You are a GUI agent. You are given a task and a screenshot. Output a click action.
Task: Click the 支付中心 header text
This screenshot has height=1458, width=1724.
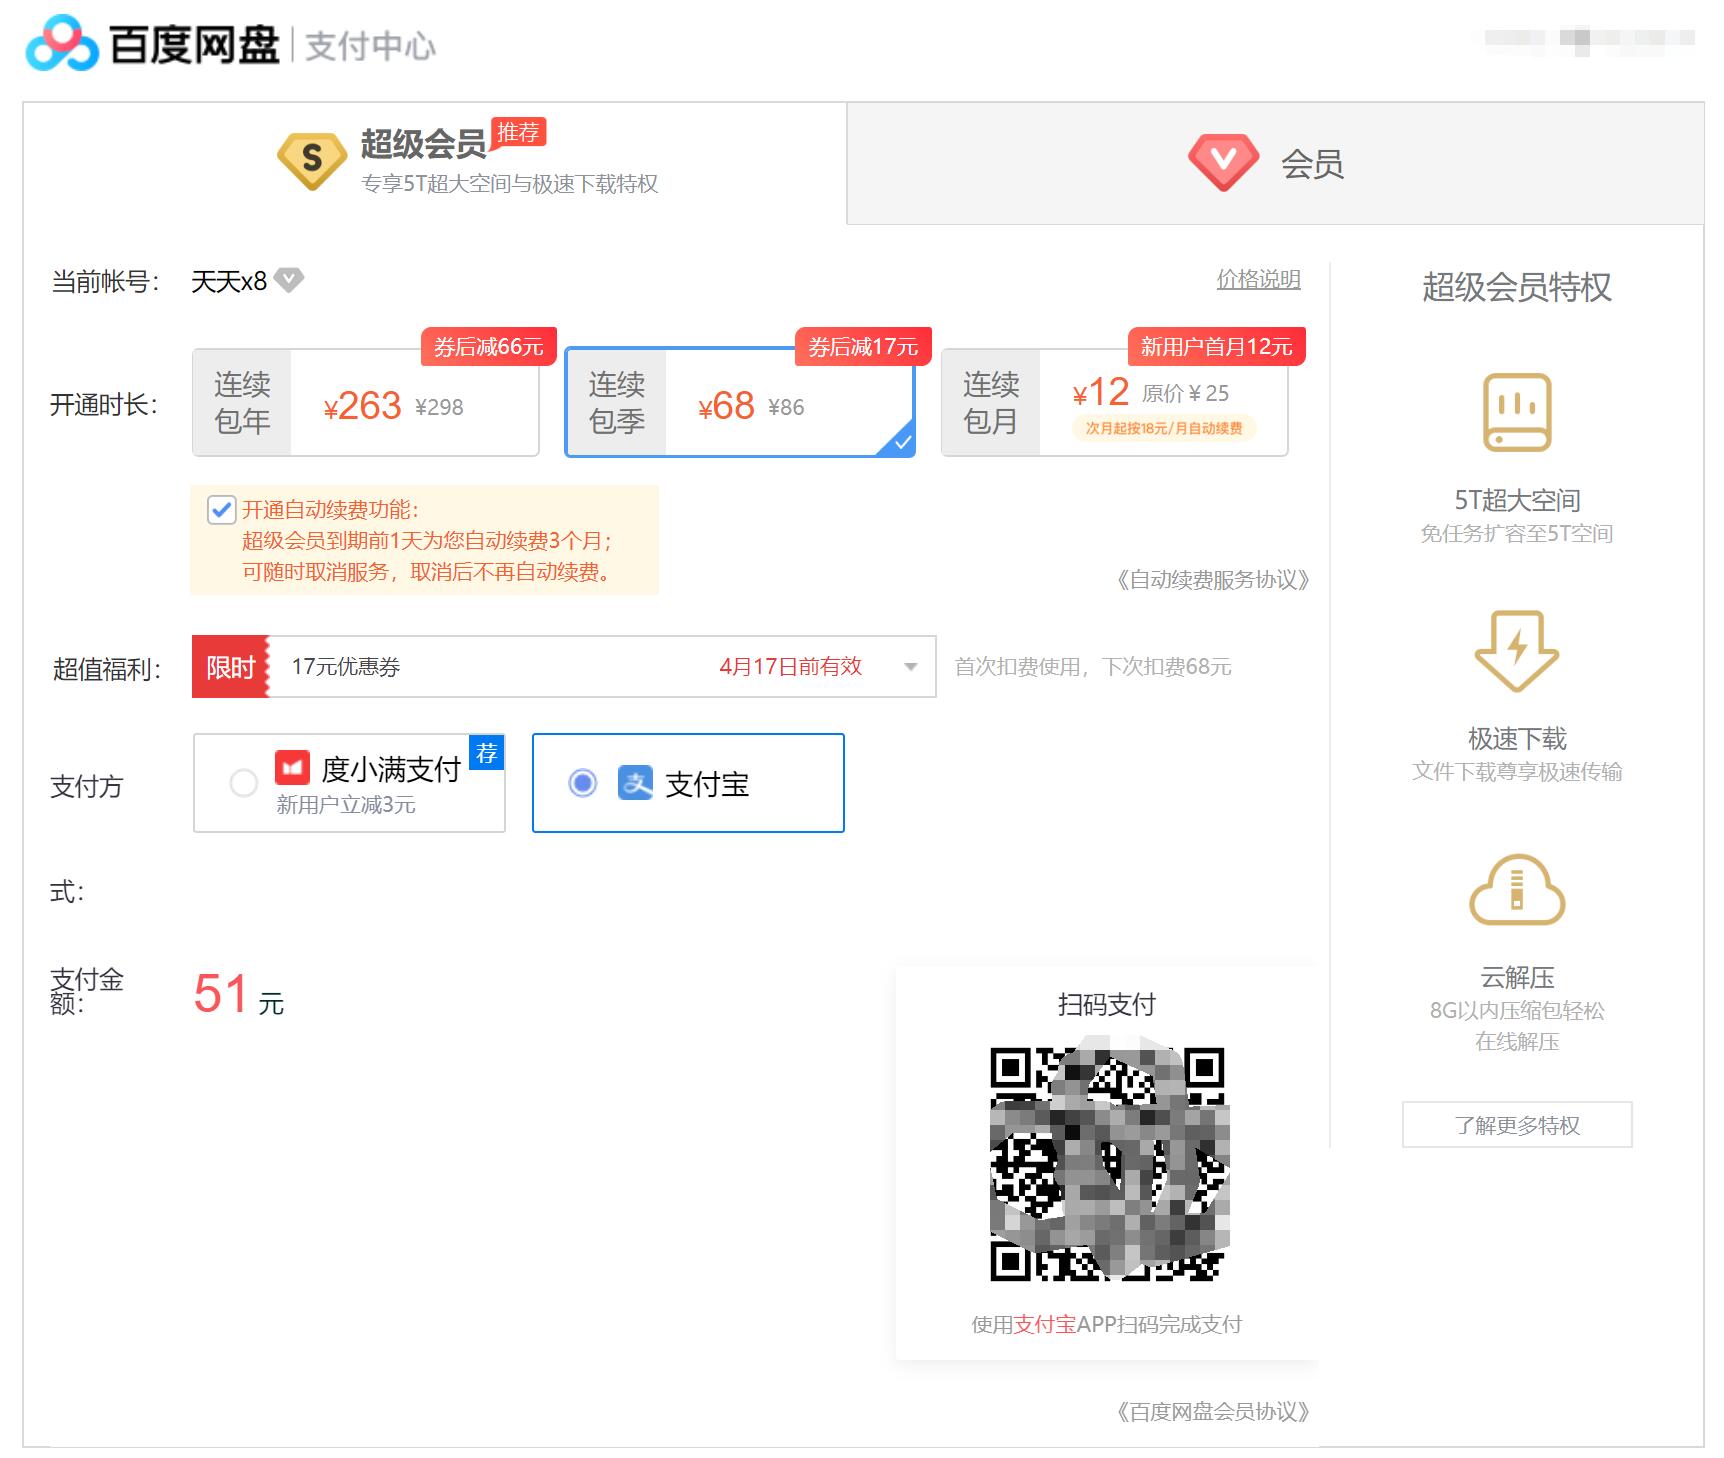click(370, 46)
